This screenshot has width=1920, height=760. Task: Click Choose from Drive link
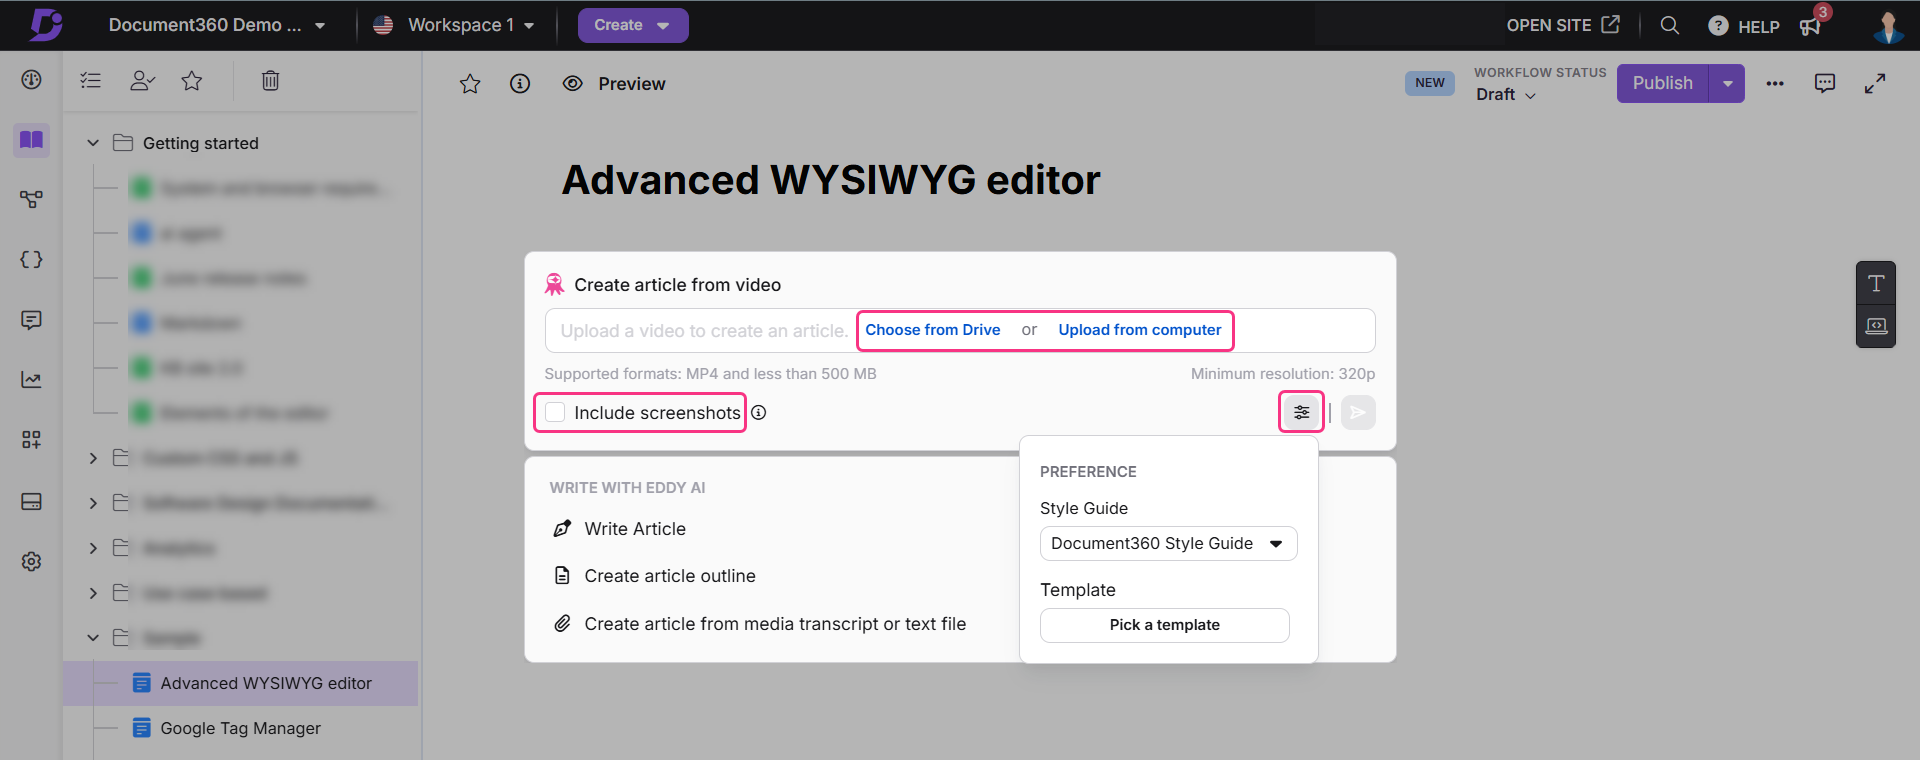click(x=933, y=330)
